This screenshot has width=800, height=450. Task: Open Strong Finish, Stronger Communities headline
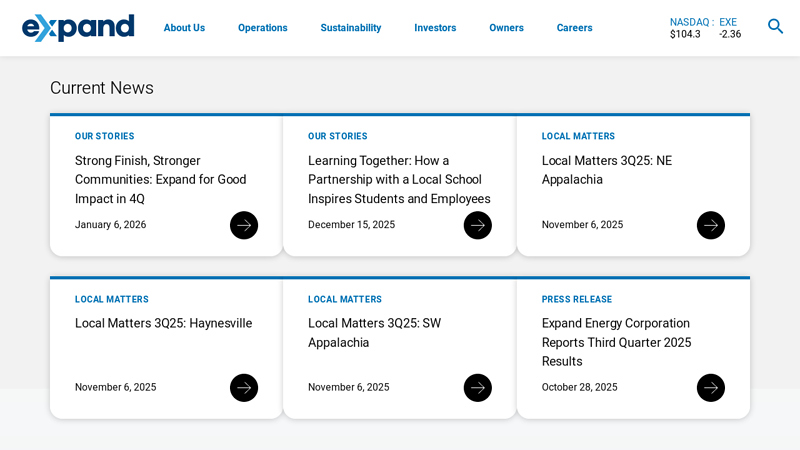point(160,179)
